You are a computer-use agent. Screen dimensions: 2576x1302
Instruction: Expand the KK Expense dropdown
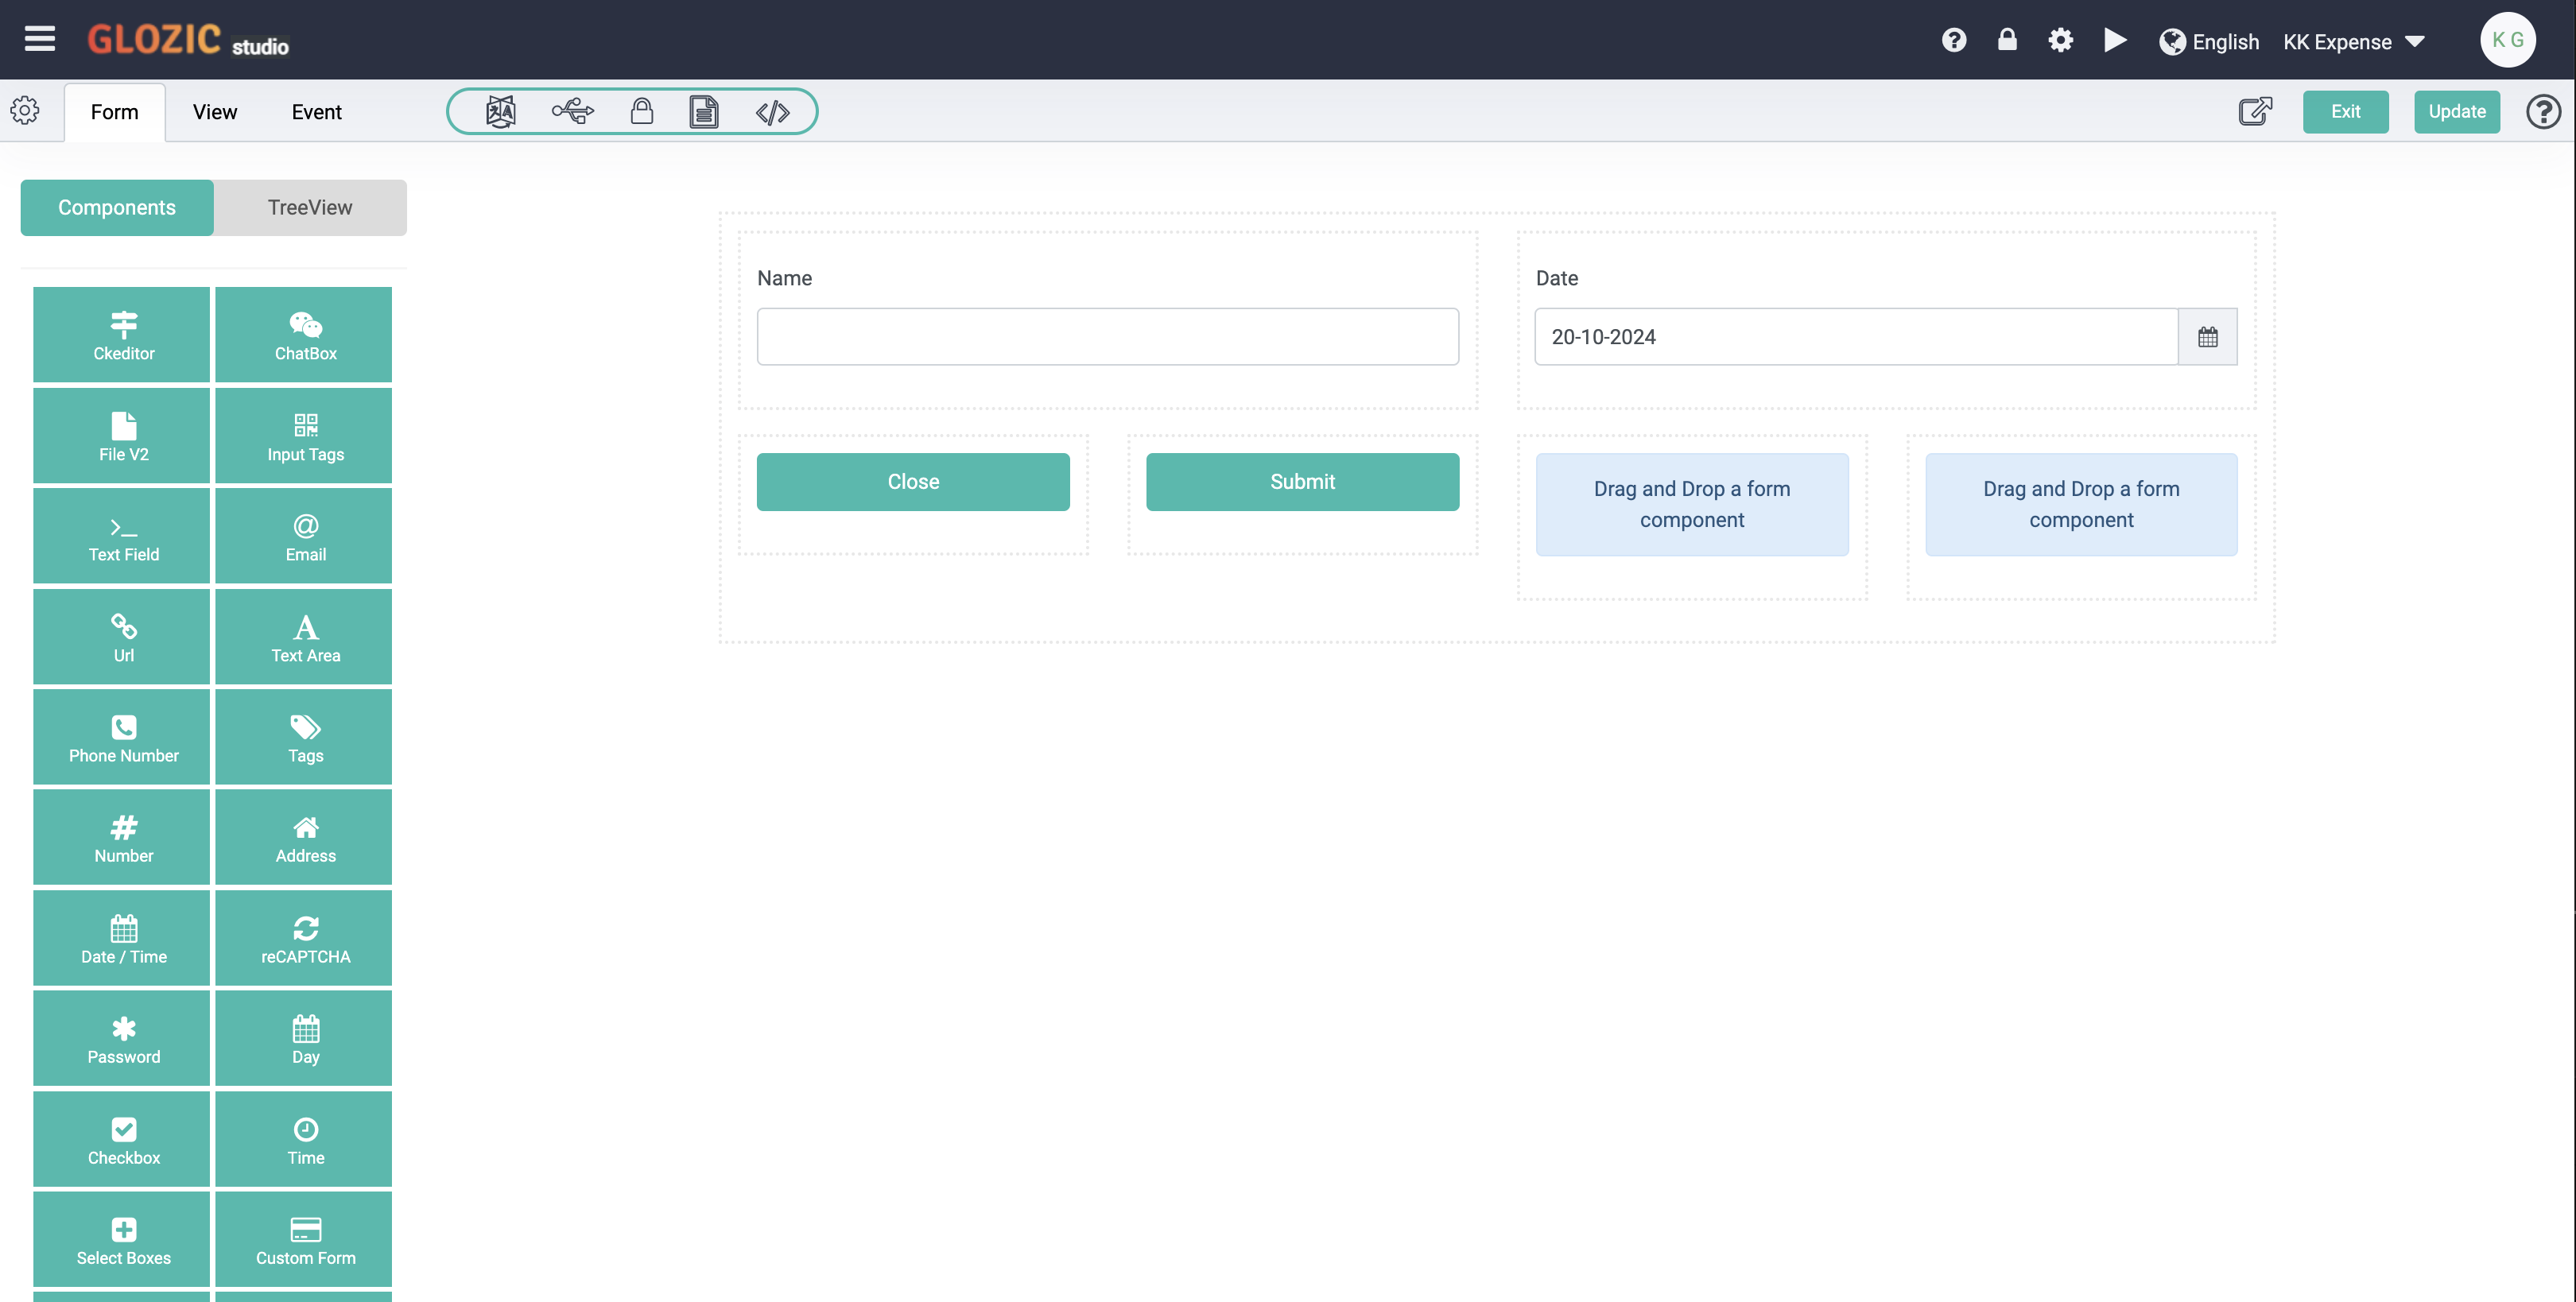coord(2354,41)
